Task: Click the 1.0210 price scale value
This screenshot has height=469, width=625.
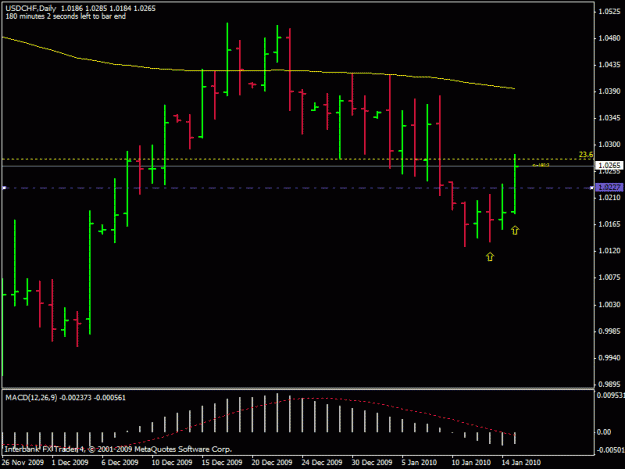Action: (x=610, y=197)
